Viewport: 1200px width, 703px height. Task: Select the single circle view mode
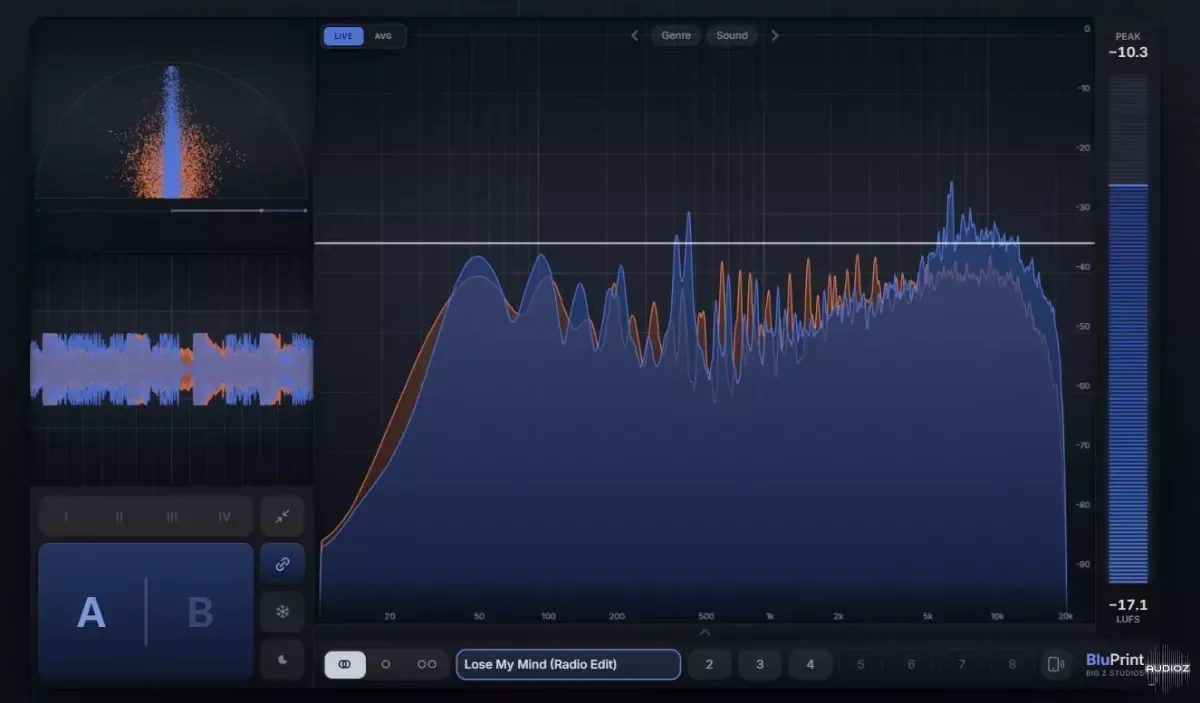[x=386, y=664]
